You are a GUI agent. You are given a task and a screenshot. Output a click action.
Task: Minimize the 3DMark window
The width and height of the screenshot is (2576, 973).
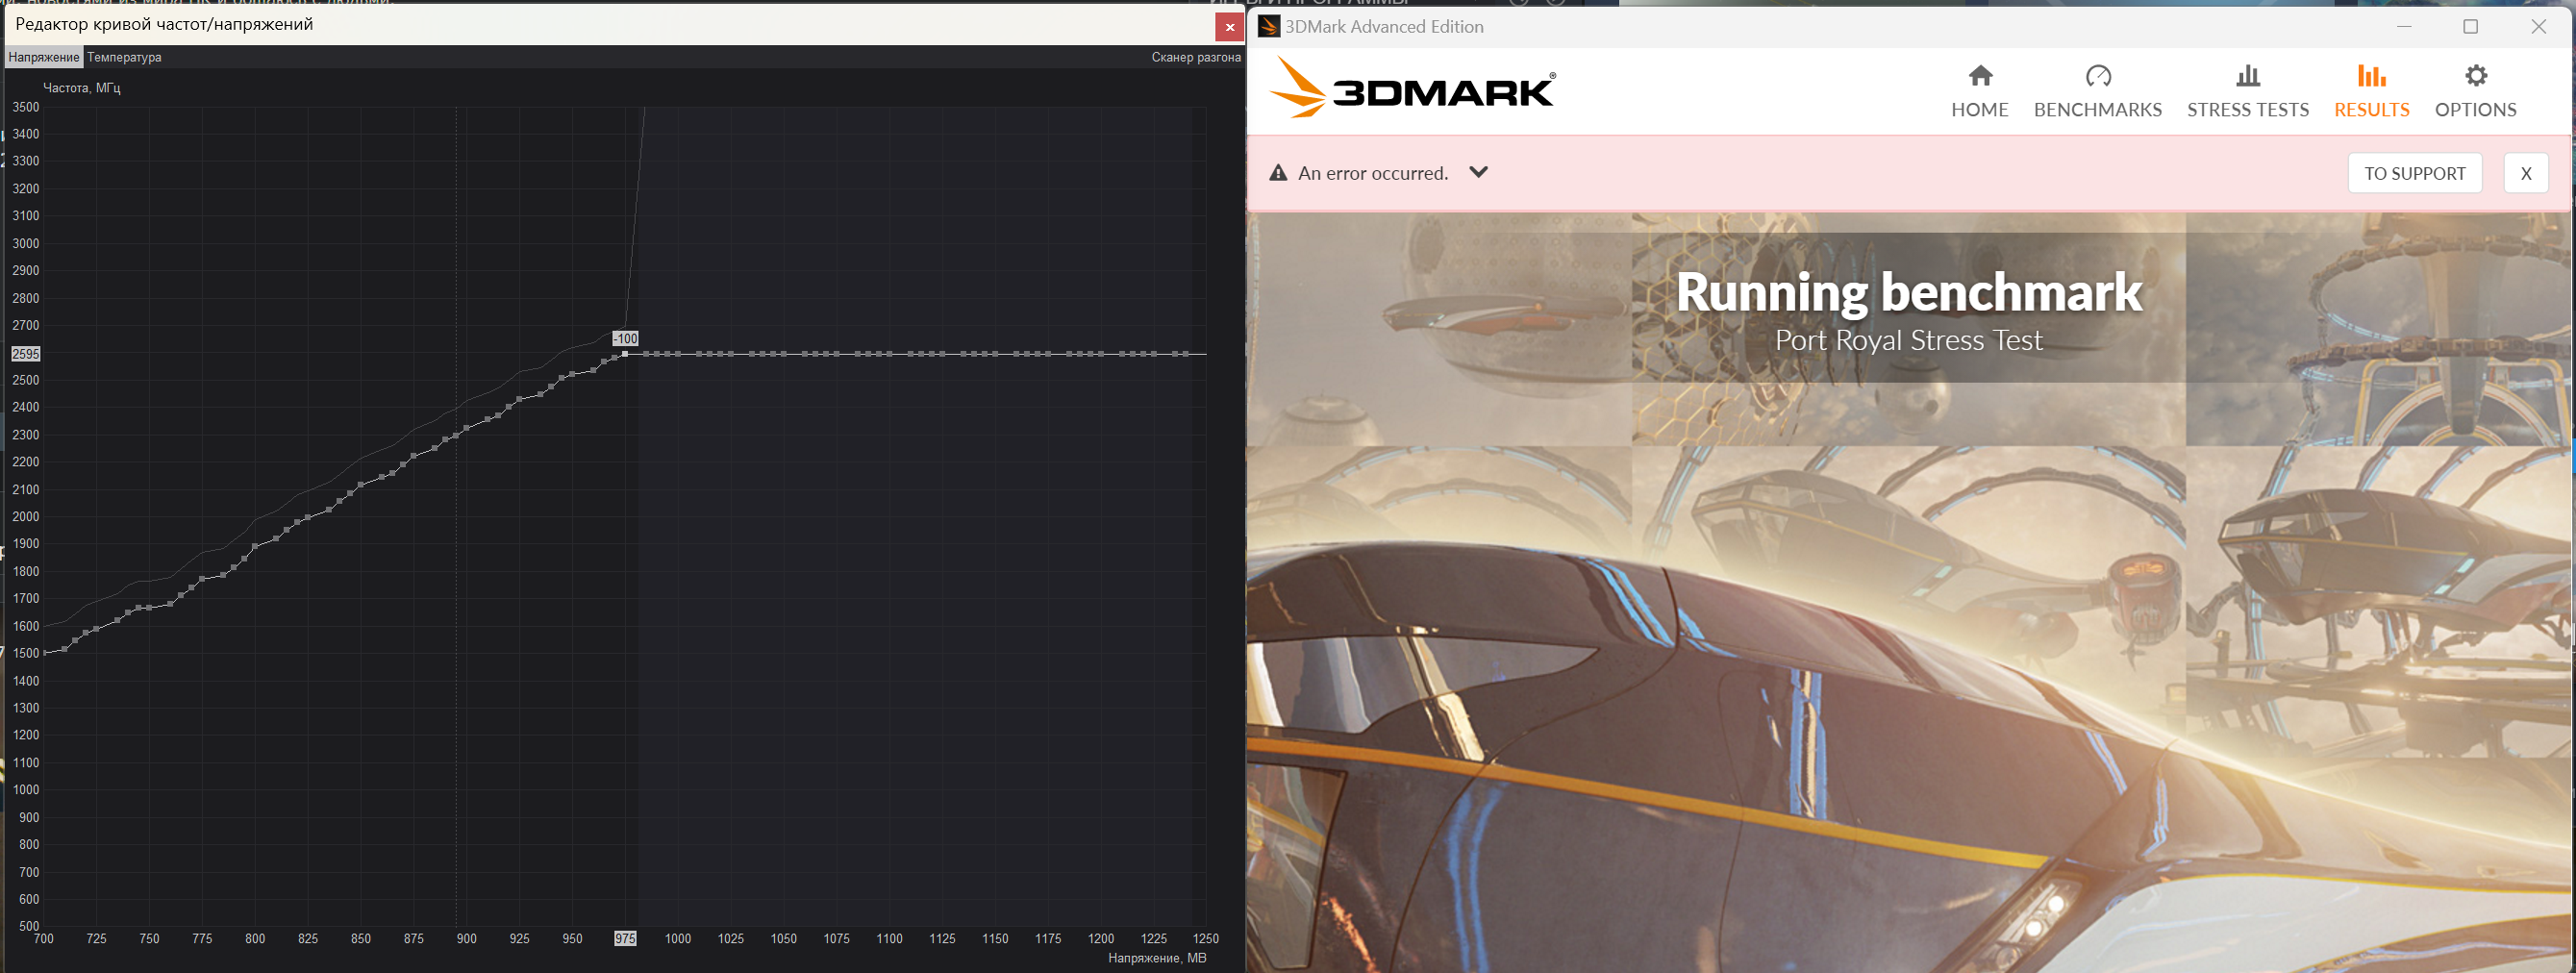(2404, 26)
